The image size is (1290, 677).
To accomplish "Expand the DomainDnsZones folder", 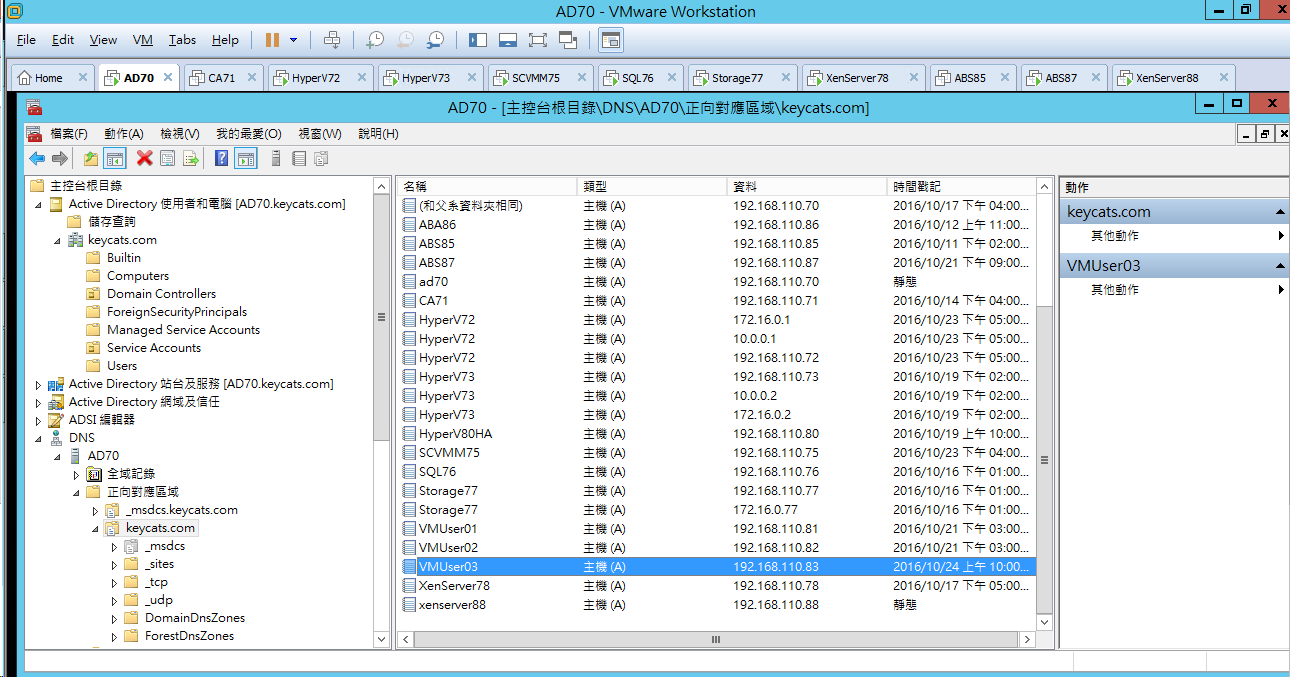I will coord(115,618).
